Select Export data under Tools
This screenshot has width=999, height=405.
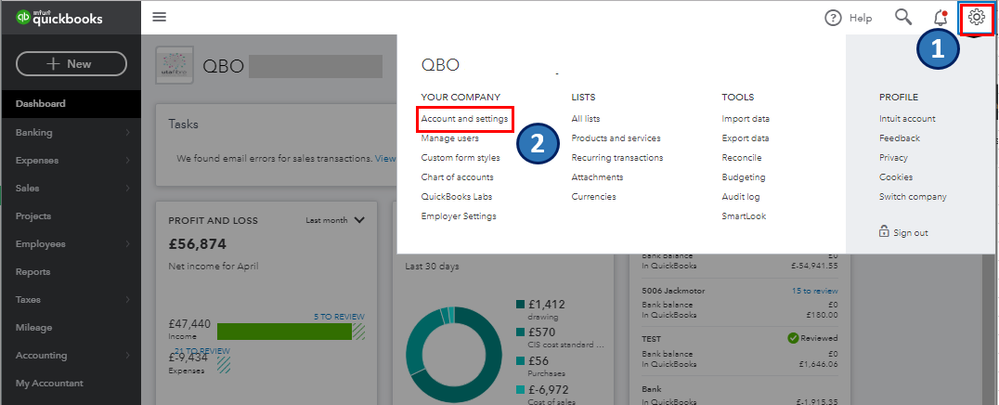click(x=745, y=138)
